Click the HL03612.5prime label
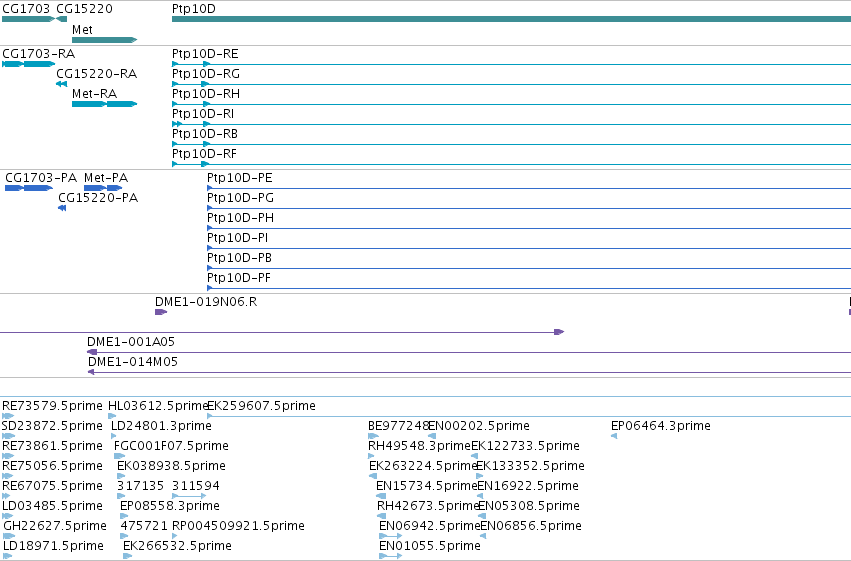This screenshot has width=851, height=561. (x=158, y=406)
